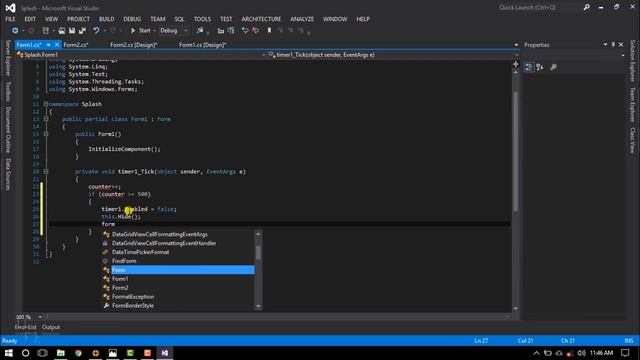The height and width of the screenshot is (360, 640).
Task: Collapse the Form1() constructor block
Action: 46,134
